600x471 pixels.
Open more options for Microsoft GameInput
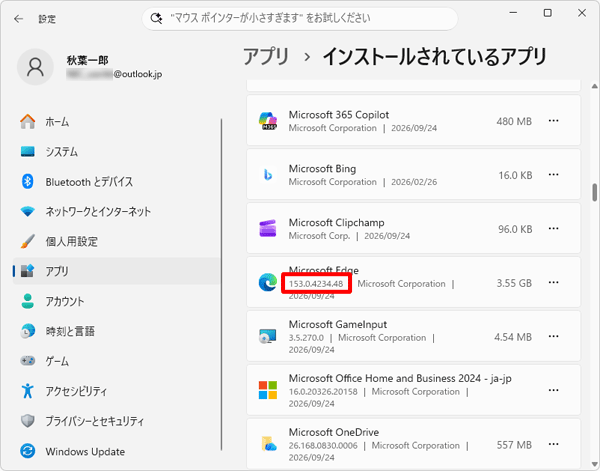coord(553,336)
